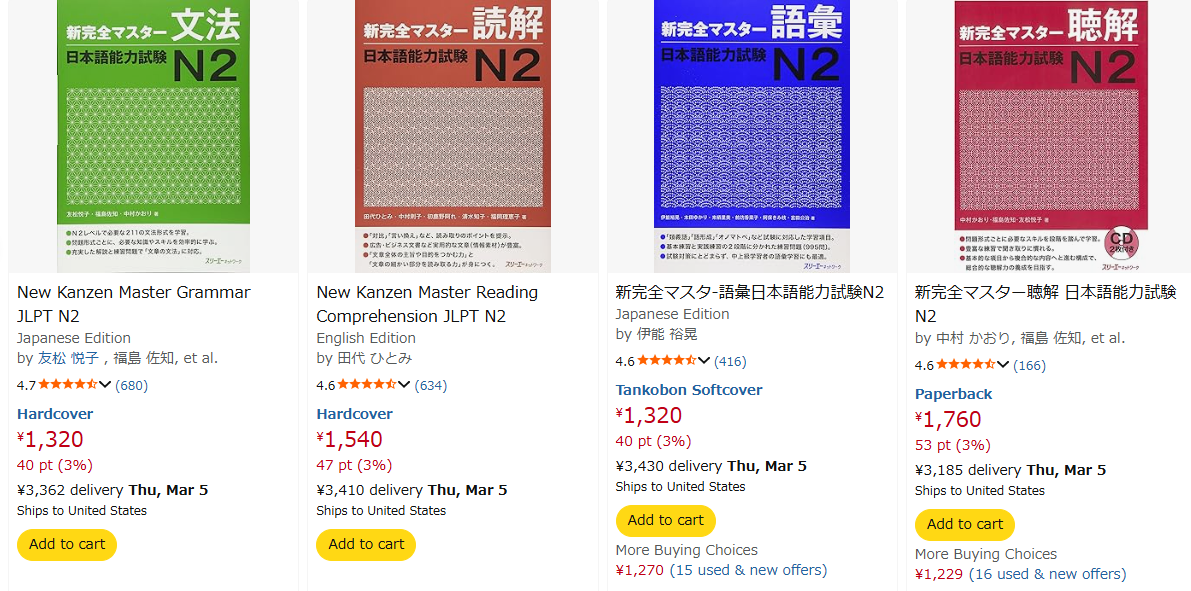The image size is (1191, 591).
Task: Add 聴解 N2 book to cart
Action: (964, 524)
